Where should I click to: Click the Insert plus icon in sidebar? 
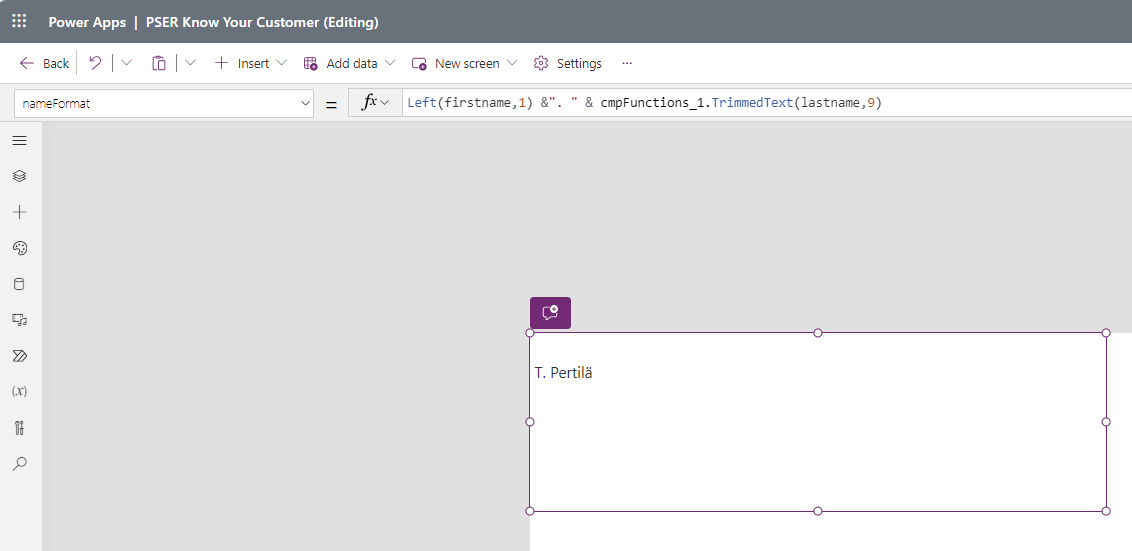(x=19, y=212)
